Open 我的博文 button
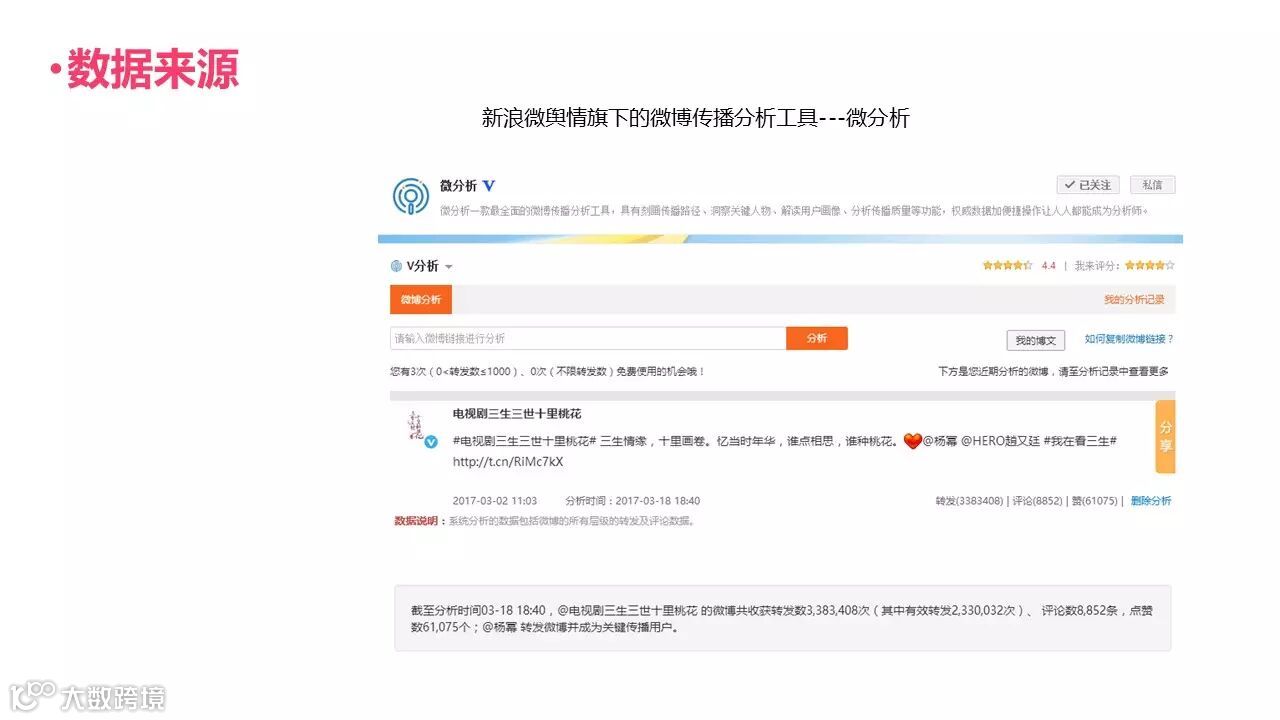 pos(1035,341)
